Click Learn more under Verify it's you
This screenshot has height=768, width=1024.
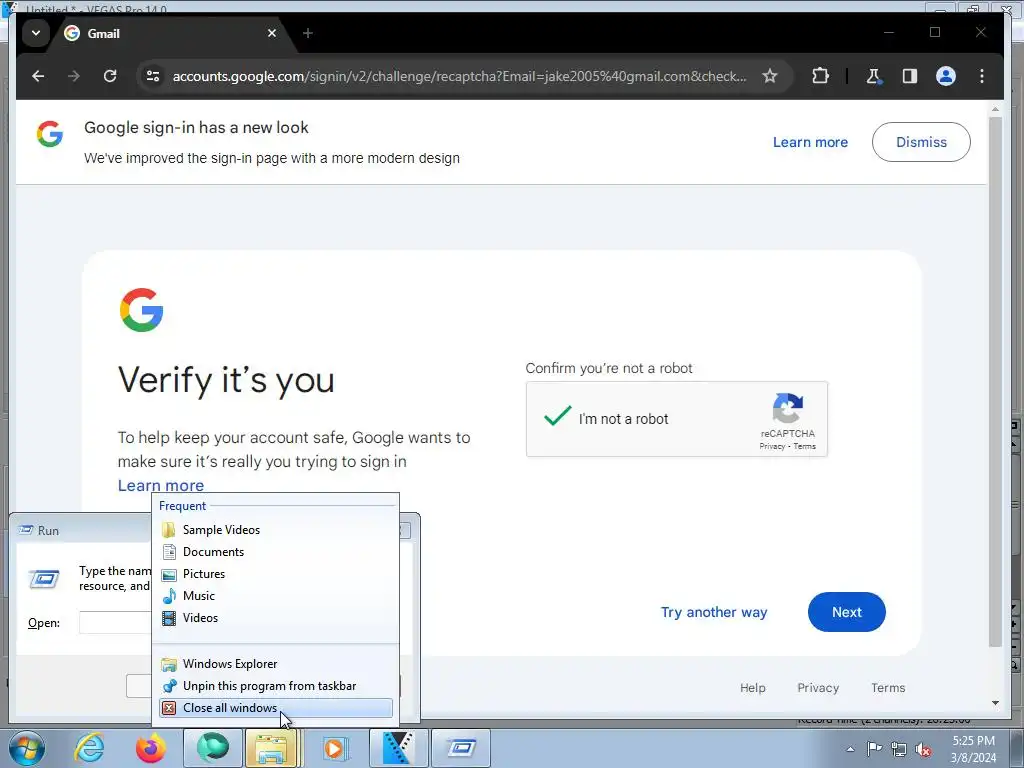click(x=161, y=486)
